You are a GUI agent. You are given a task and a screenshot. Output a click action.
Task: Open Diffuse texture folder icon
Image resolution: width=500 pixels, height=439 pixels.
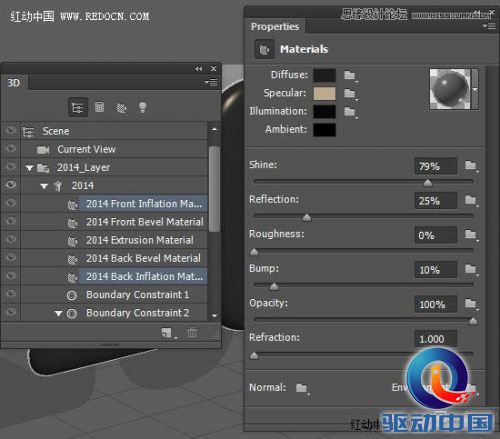tap(350, 75)
